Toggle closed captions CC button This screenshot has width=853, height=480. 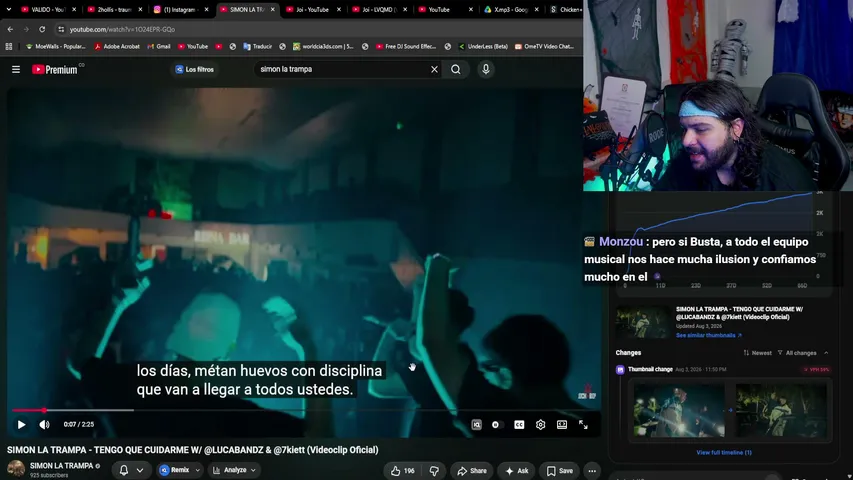[x=519, y=424]
